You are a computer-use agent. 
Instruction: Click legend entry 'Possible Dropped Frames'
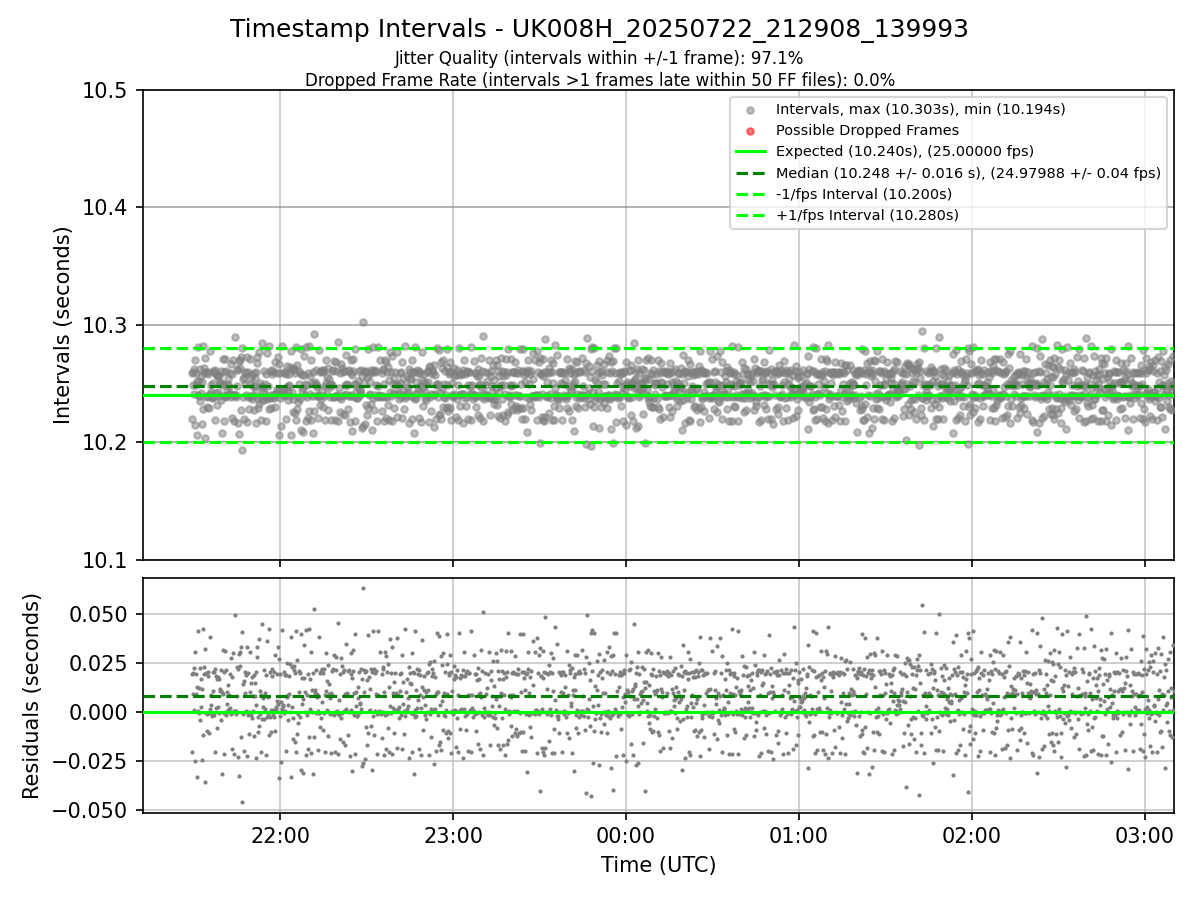point(867,130)
